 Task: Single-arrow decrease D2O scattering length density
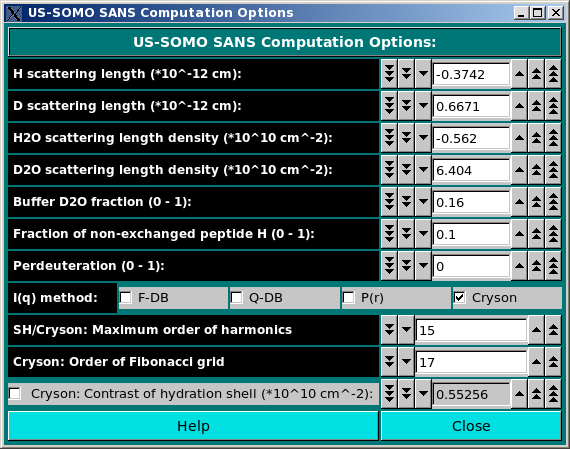423,170
